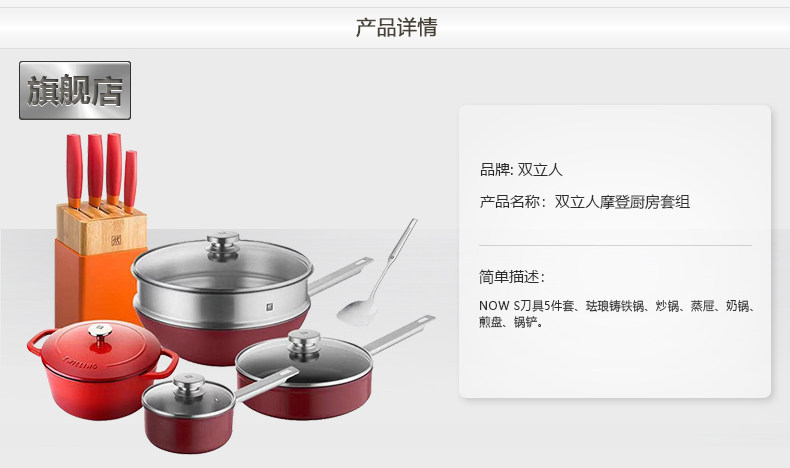Click the Zwilling logo on knife block
The height and width of the screenshot is (468, 790).
coord(116,239)
